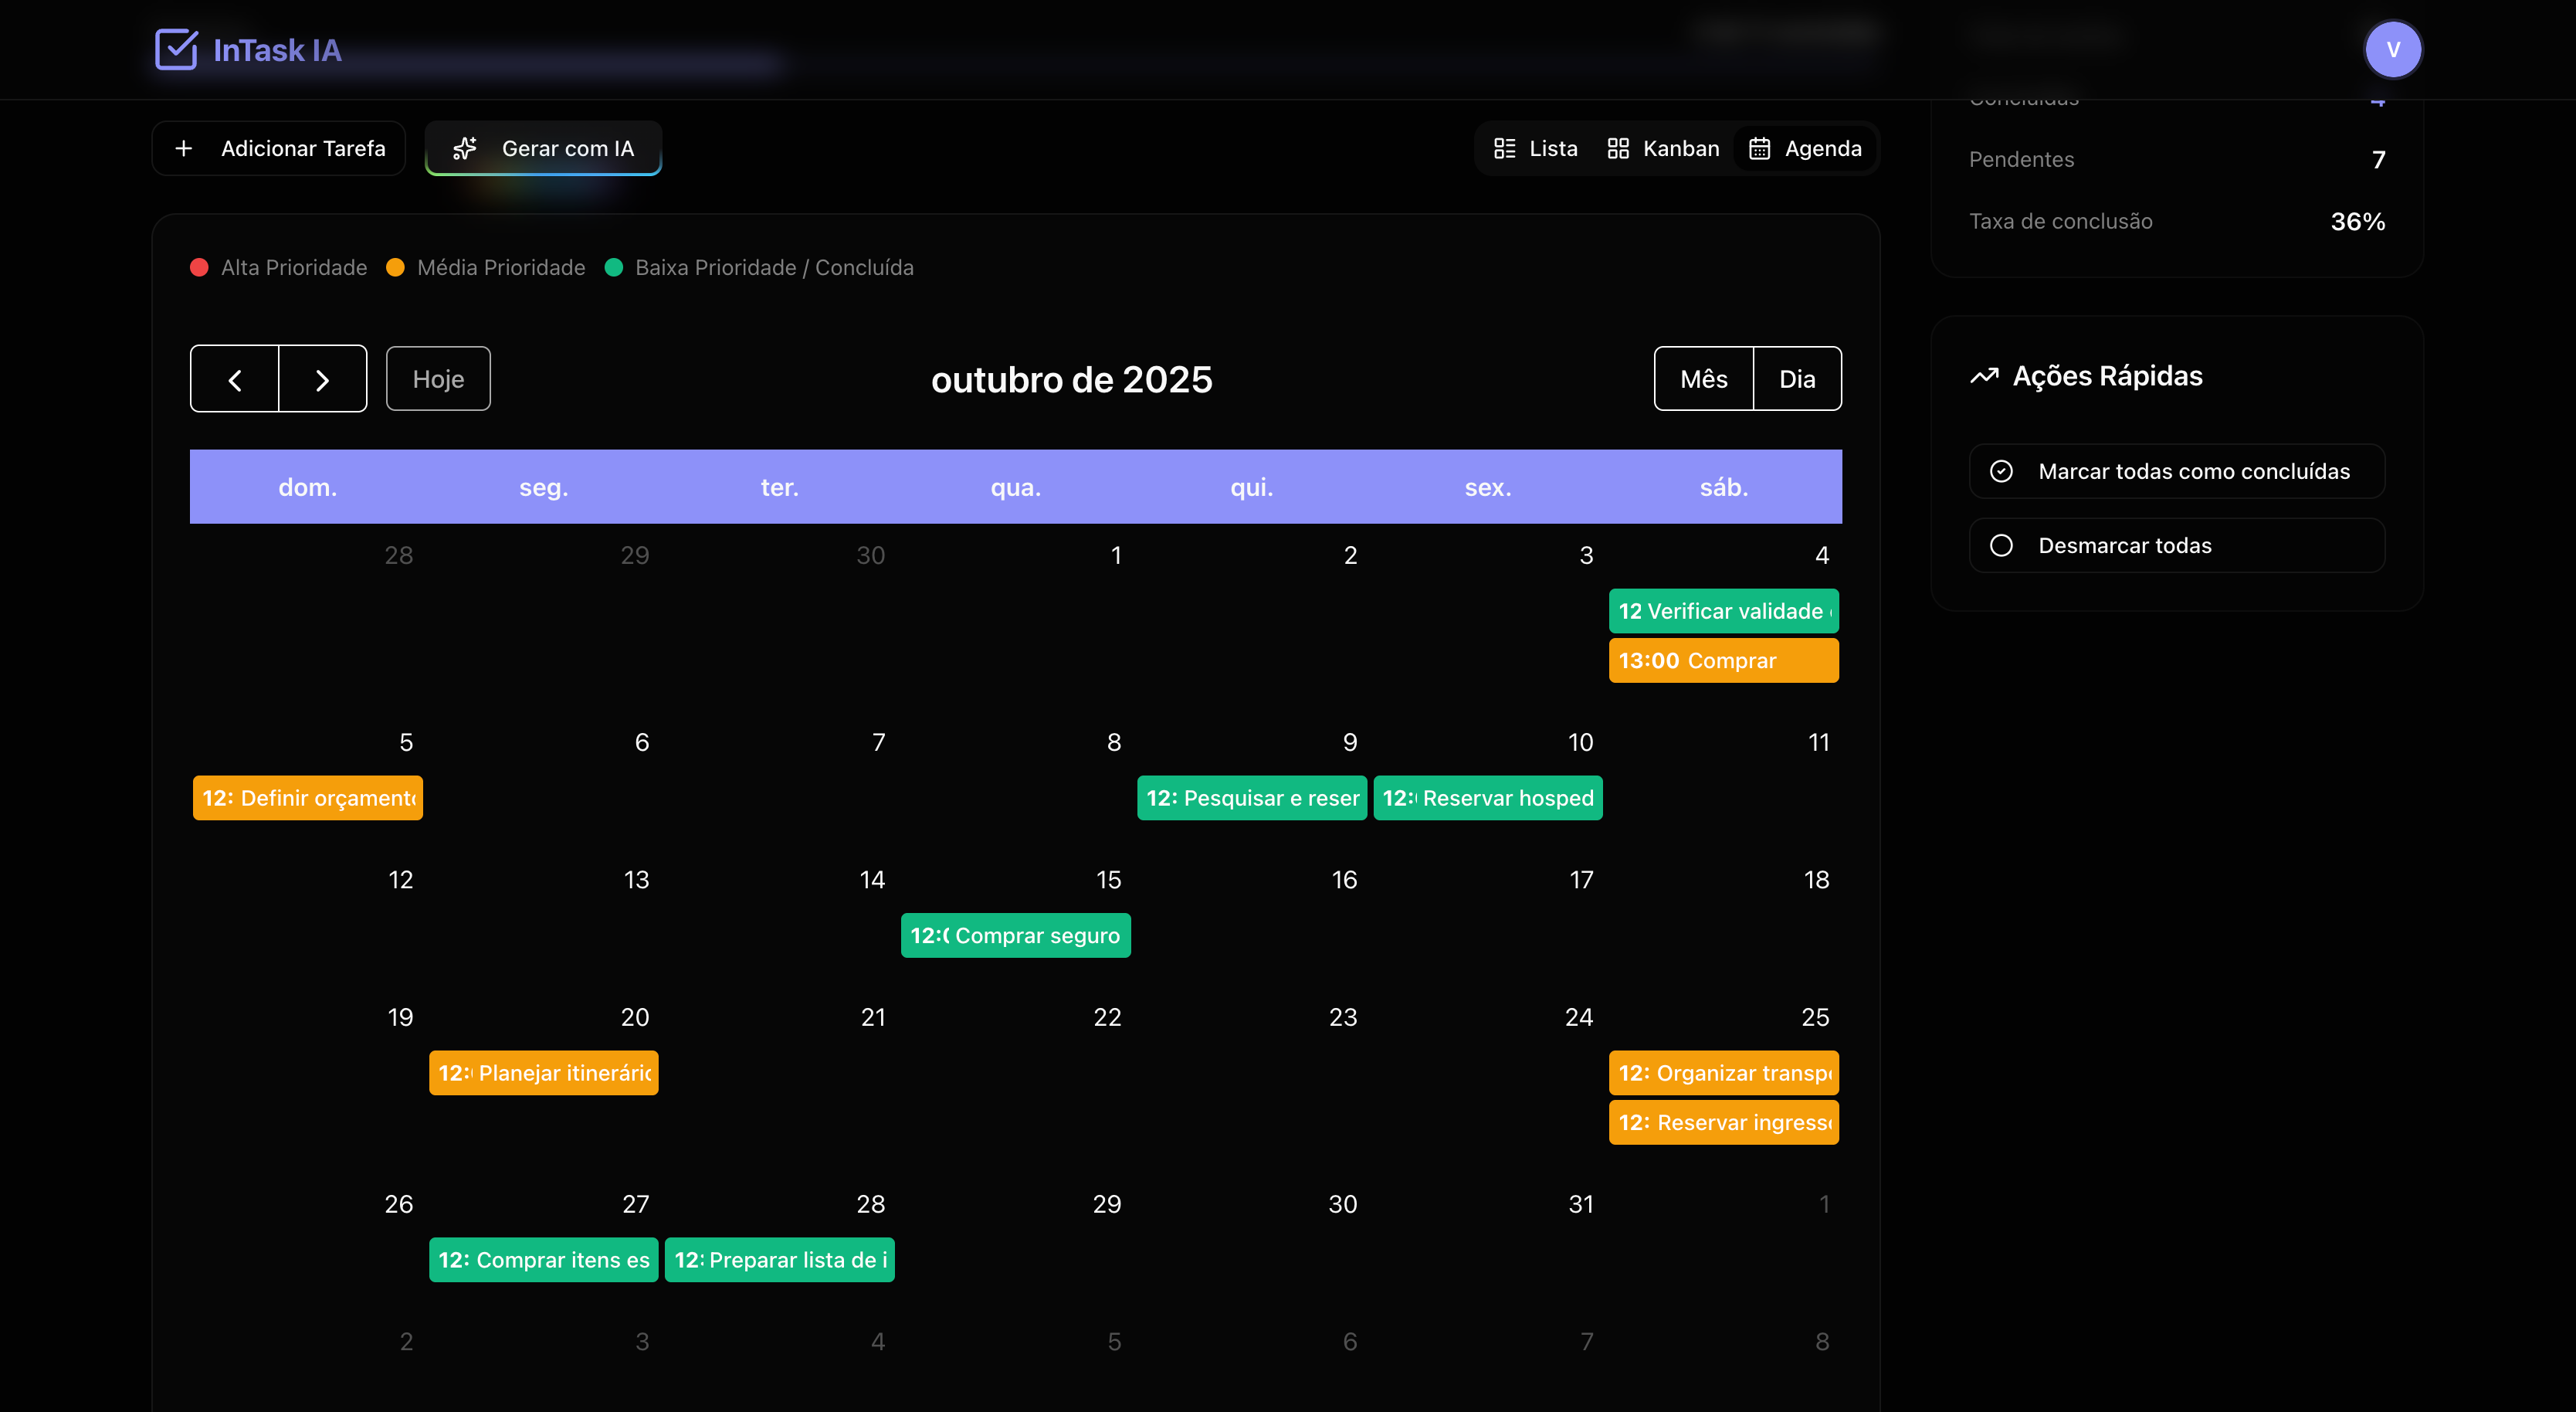Advance to next month with right chevron

tap(322, 380)
